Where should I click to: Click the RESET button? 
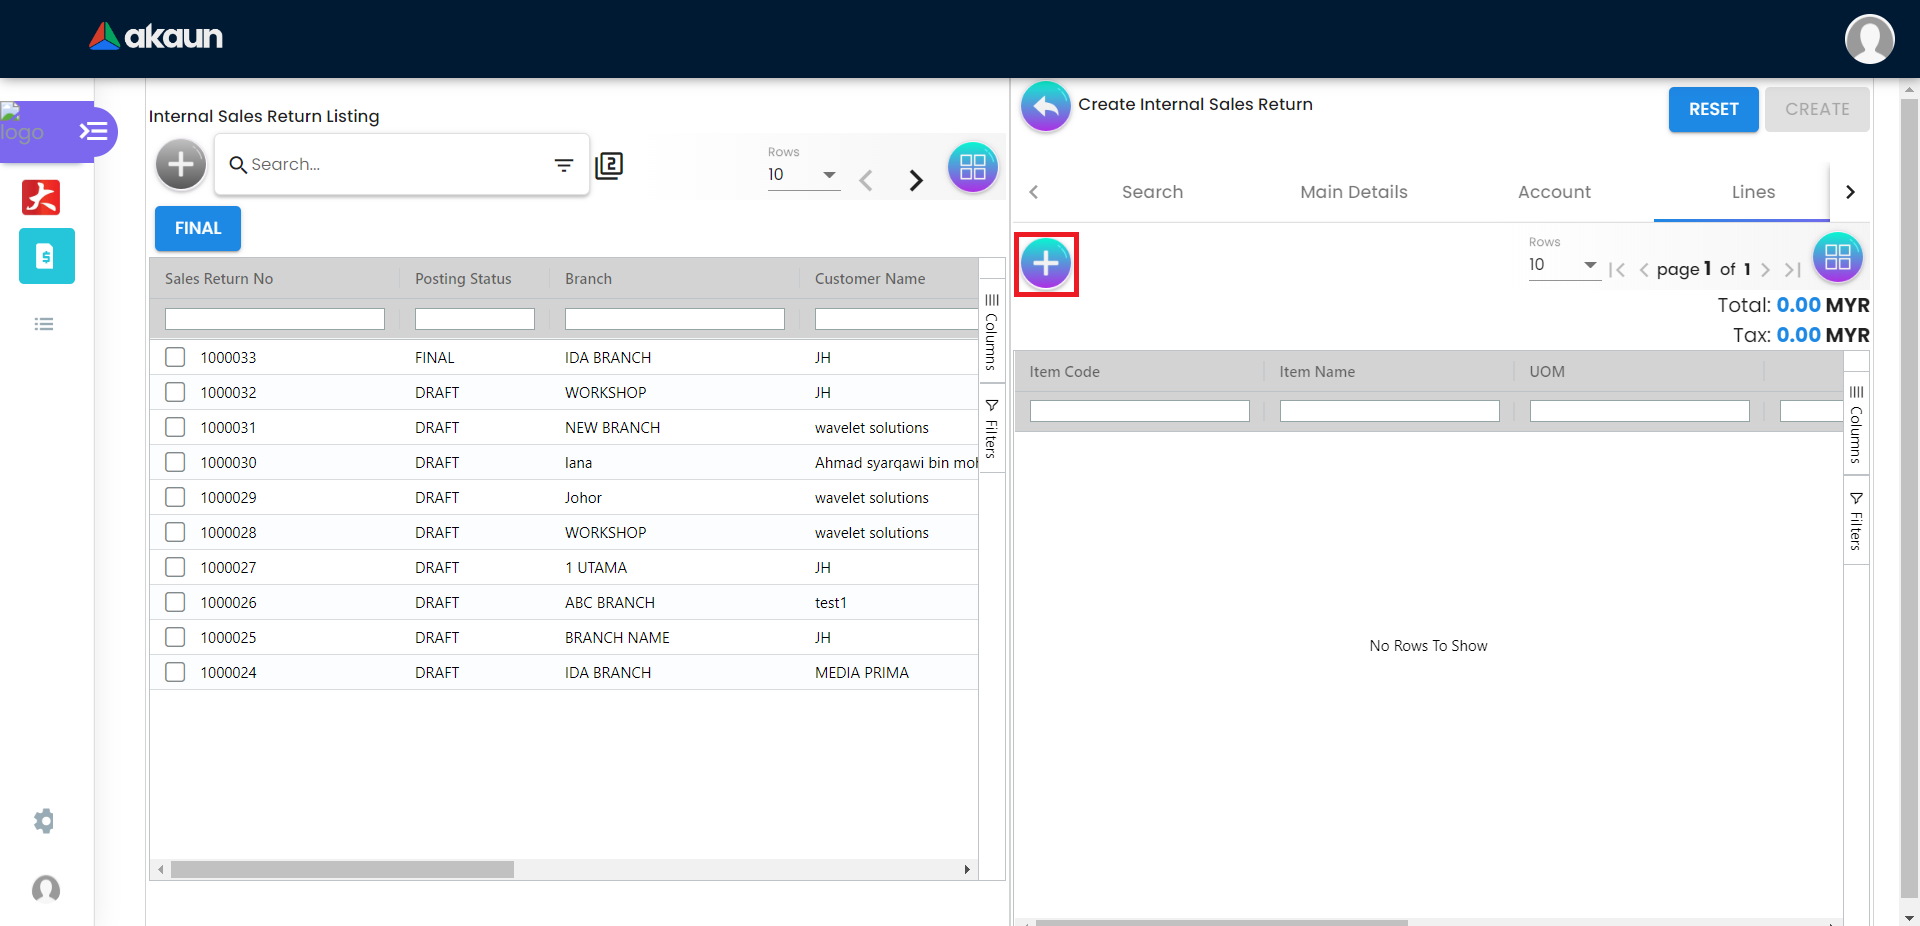(x=1713, y=109)
